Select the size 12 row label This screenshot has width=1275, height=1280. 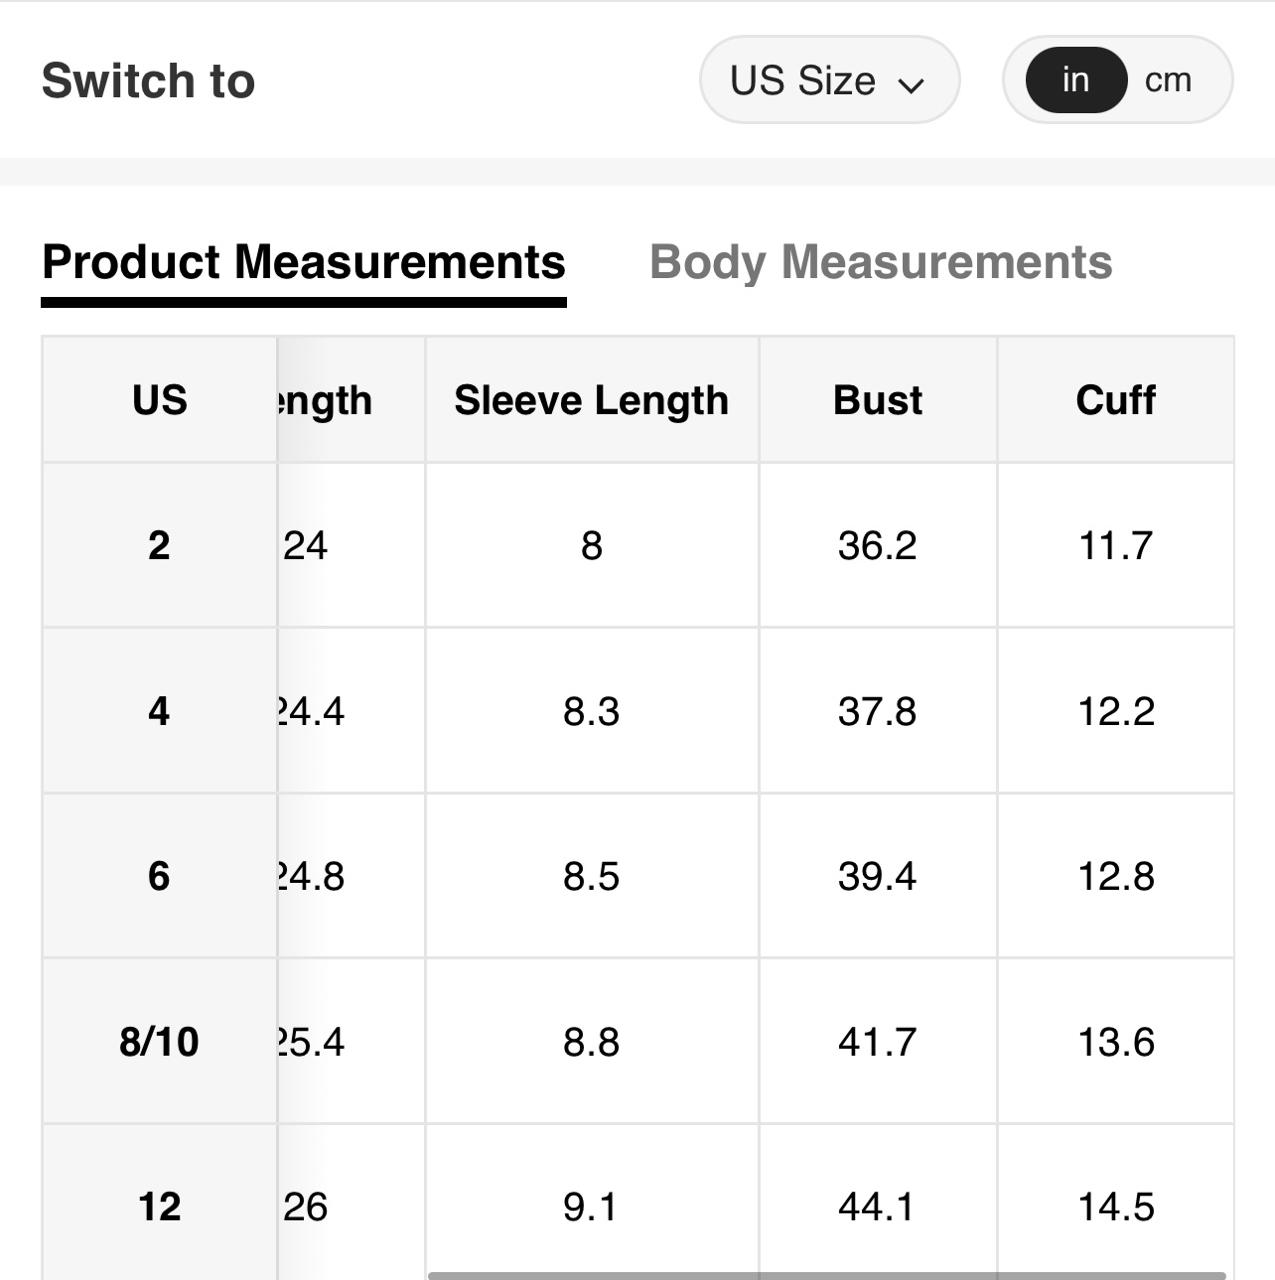[x=159, y=1207]
